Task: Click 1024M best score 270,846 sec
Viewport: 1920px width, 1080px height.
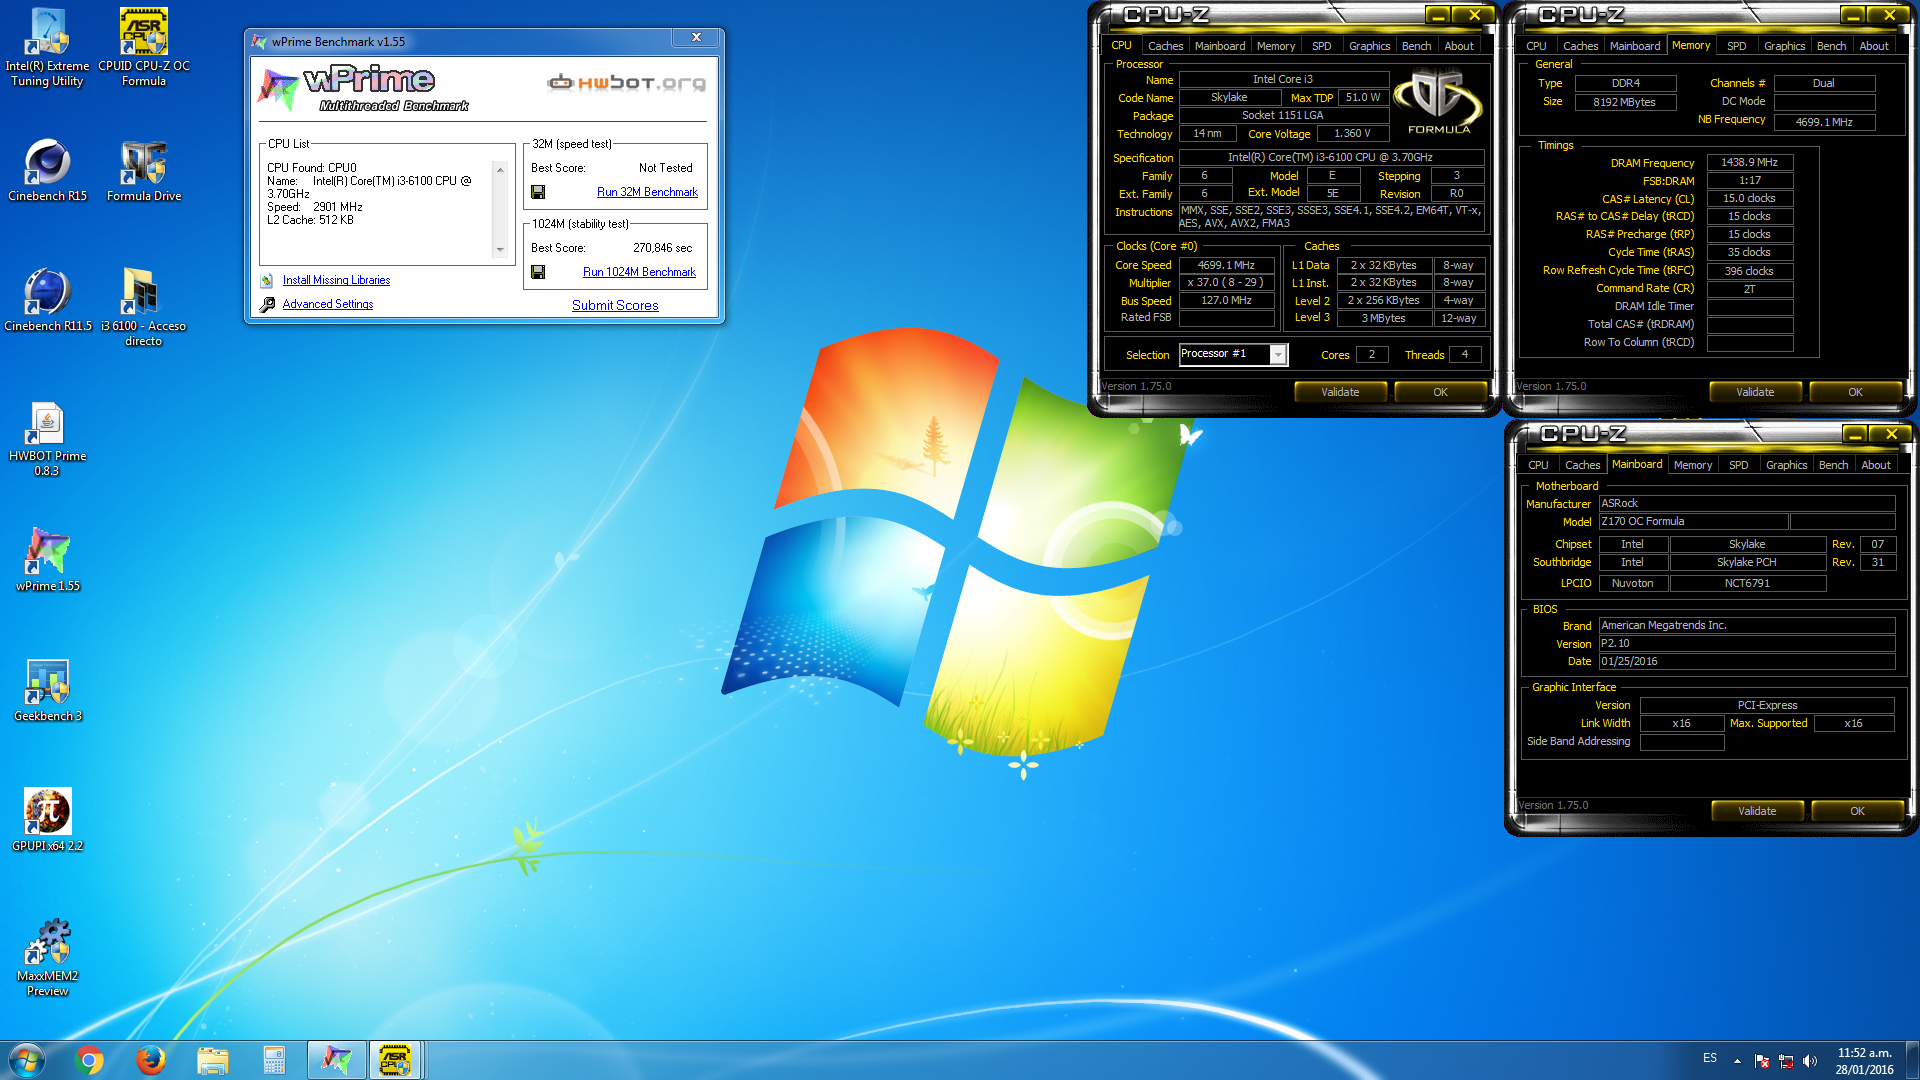Action: (x=662, y=248)
